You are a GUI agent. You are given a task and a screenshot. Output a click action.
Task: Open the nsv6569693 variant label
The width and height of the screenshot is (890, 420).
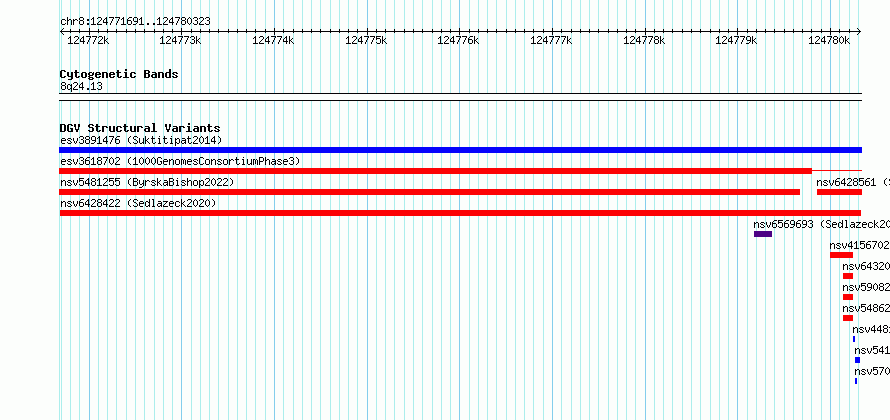point(821,224)
